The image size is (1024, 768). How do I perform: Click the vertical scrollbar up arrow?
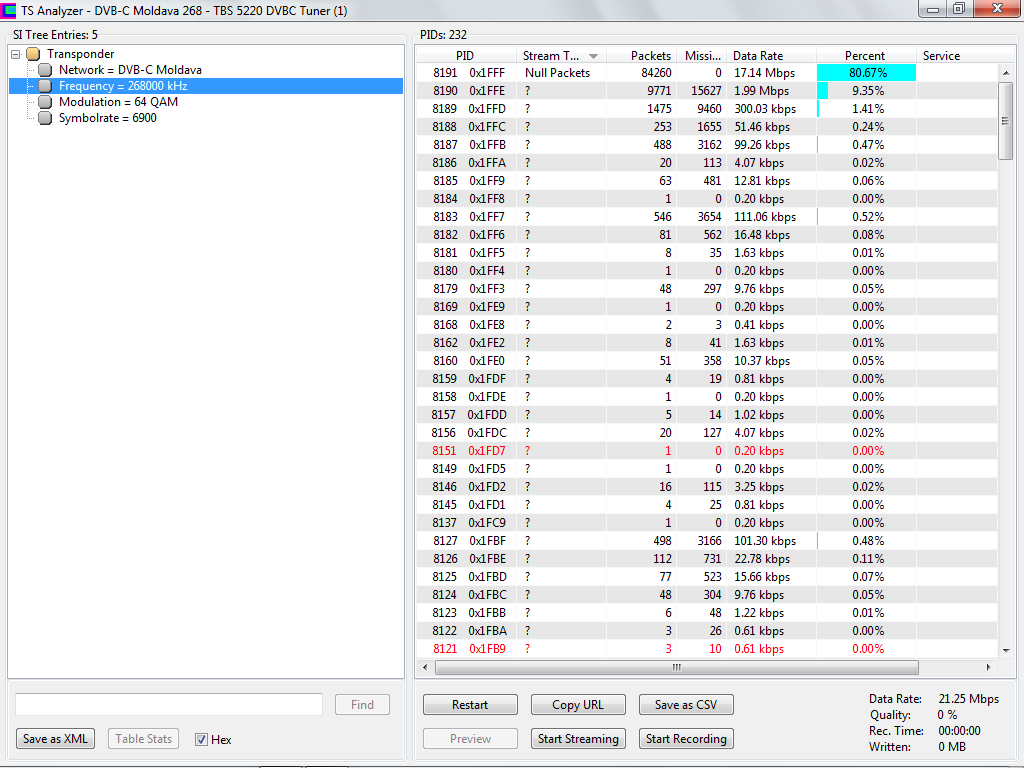click(1006, 72)
